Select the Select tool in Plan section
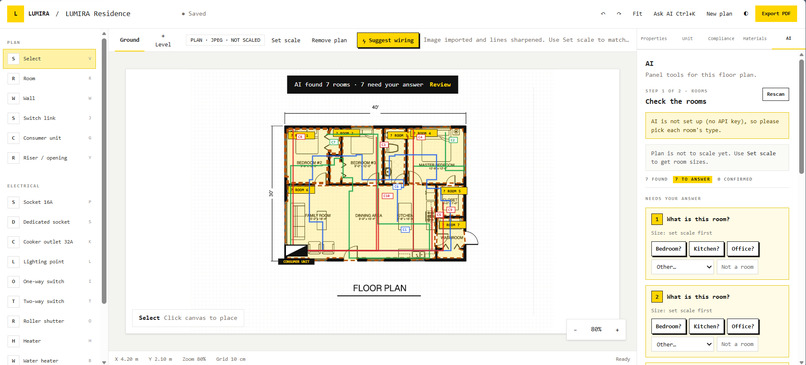The width and height of the screenshot is (806, 365). point(49,59)
